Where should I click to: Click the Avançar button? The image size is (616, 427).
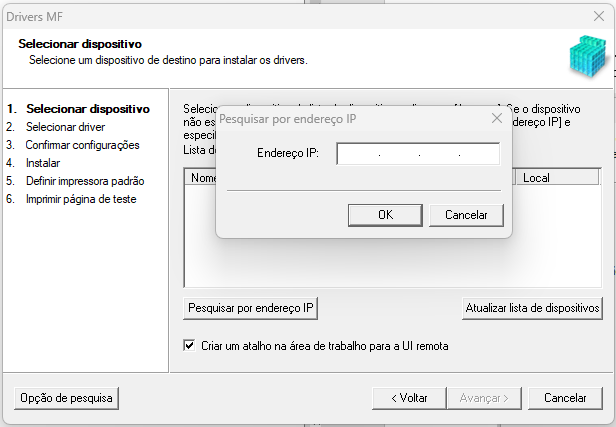pos(484,398)
